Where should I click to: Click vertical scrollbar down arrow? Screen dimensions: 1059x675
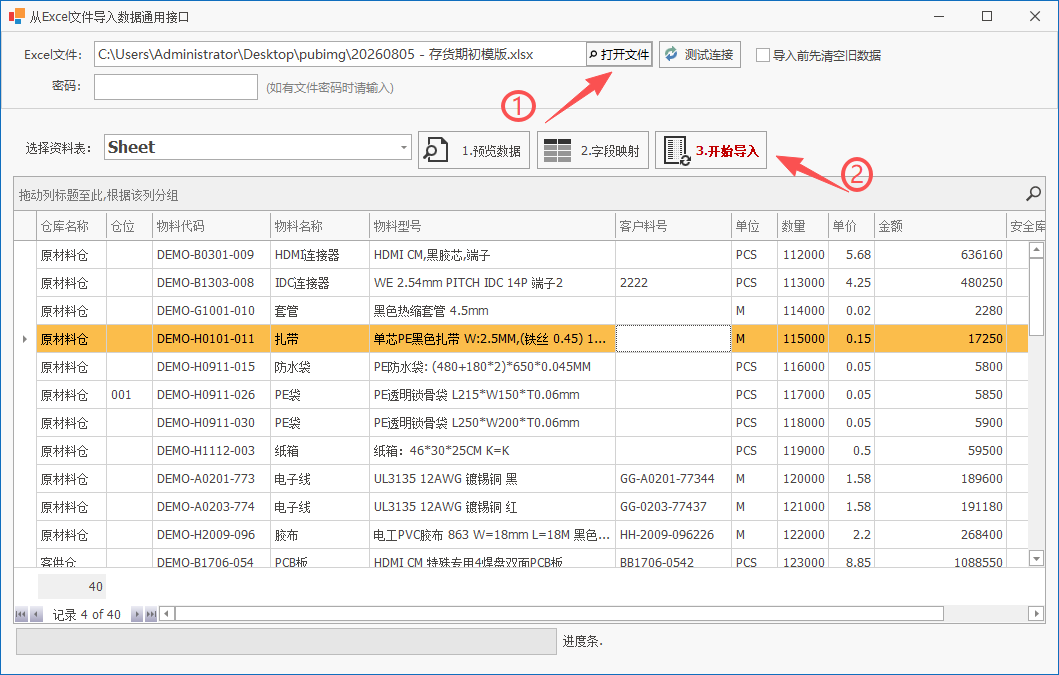[1036, 558]
